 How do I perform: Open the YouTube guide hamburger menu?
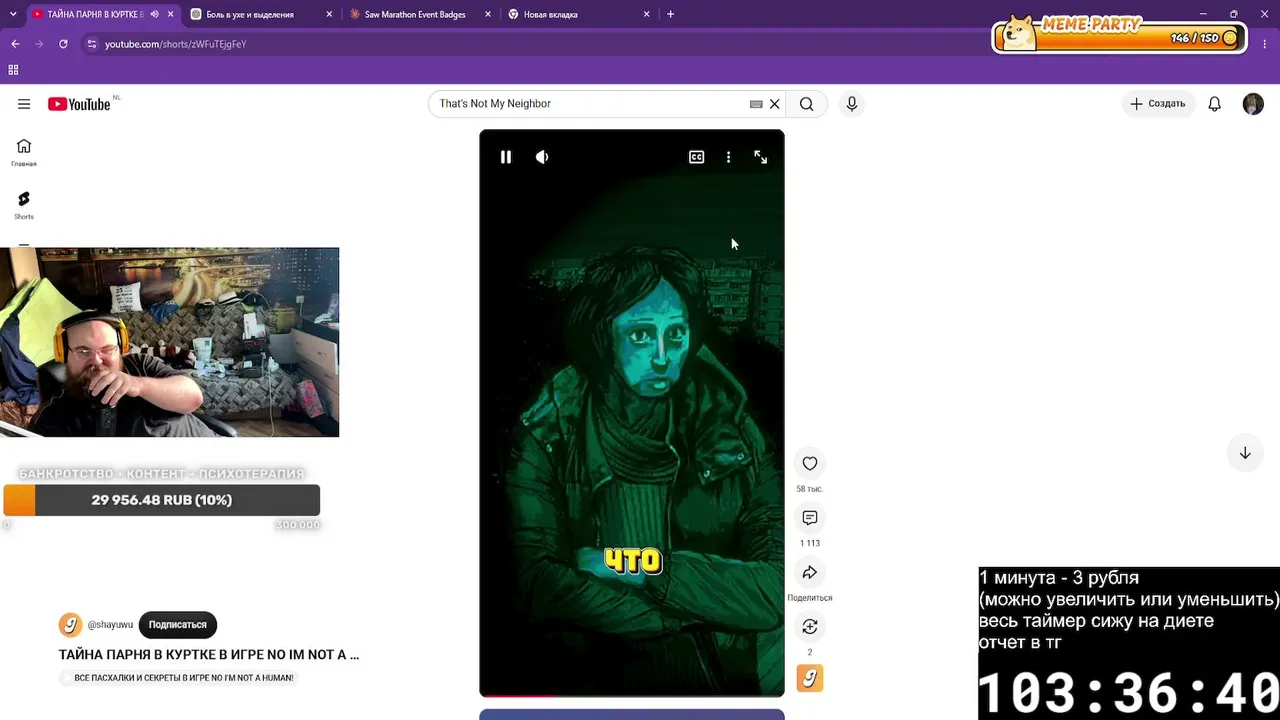pyautogui.click(x=24, y=104)
